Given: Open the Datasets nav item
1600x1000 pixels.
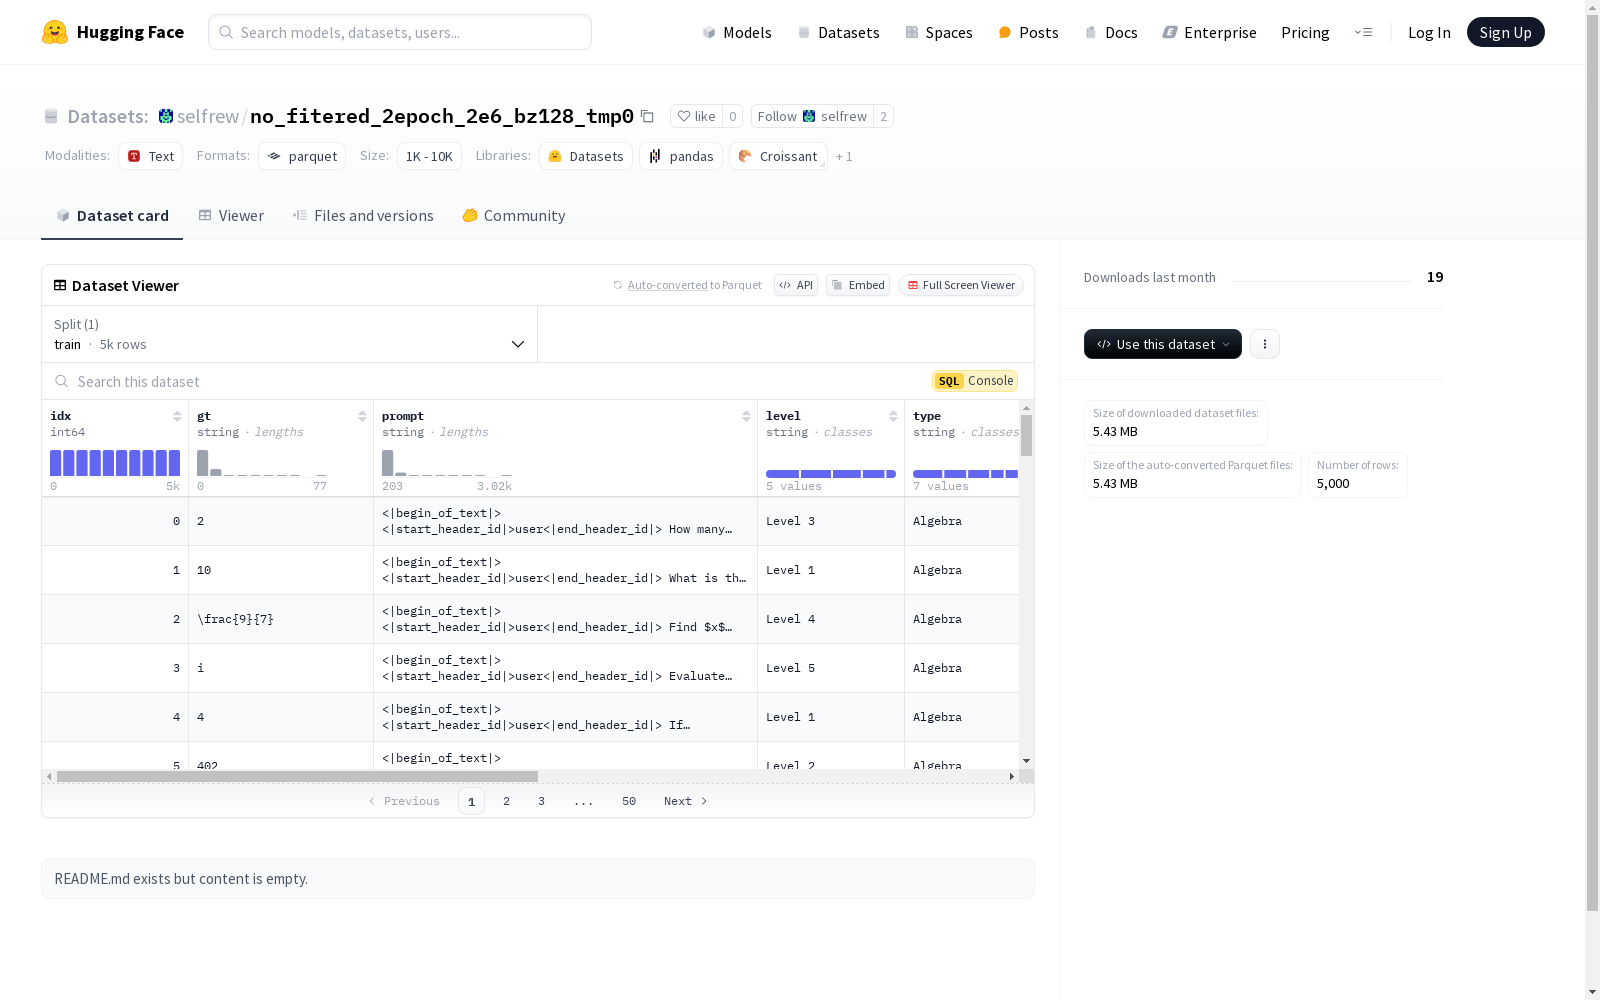Looking at the screenshot, I should click(x=838, y=32).
